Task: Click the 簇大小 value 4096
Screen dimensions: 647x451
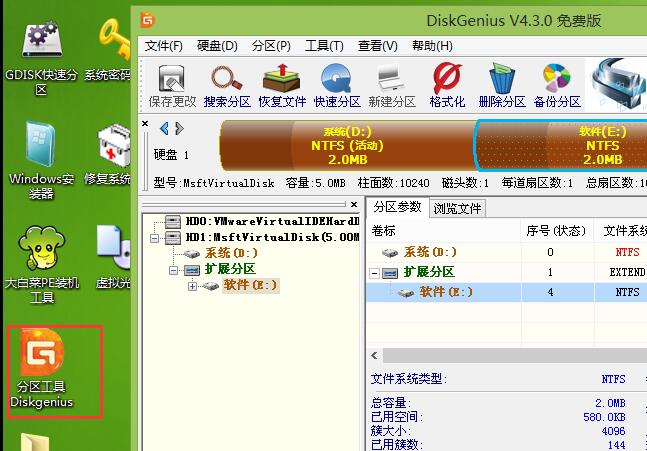Action: pos(614,431)
